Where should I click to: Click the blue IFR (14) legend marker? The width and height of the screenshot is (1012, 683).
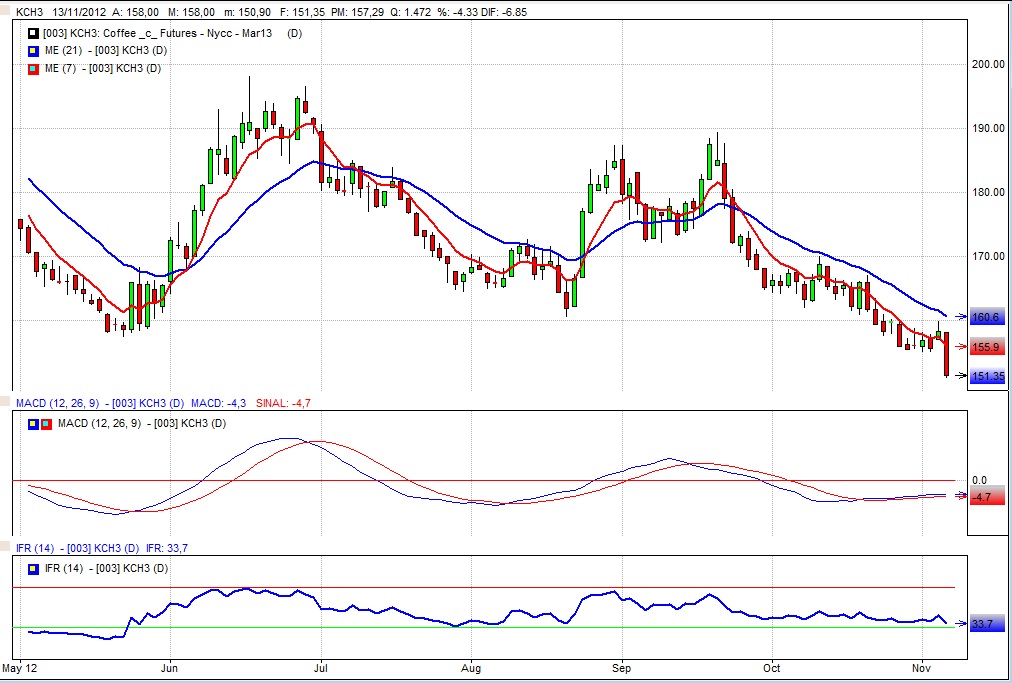coord(34,568)
